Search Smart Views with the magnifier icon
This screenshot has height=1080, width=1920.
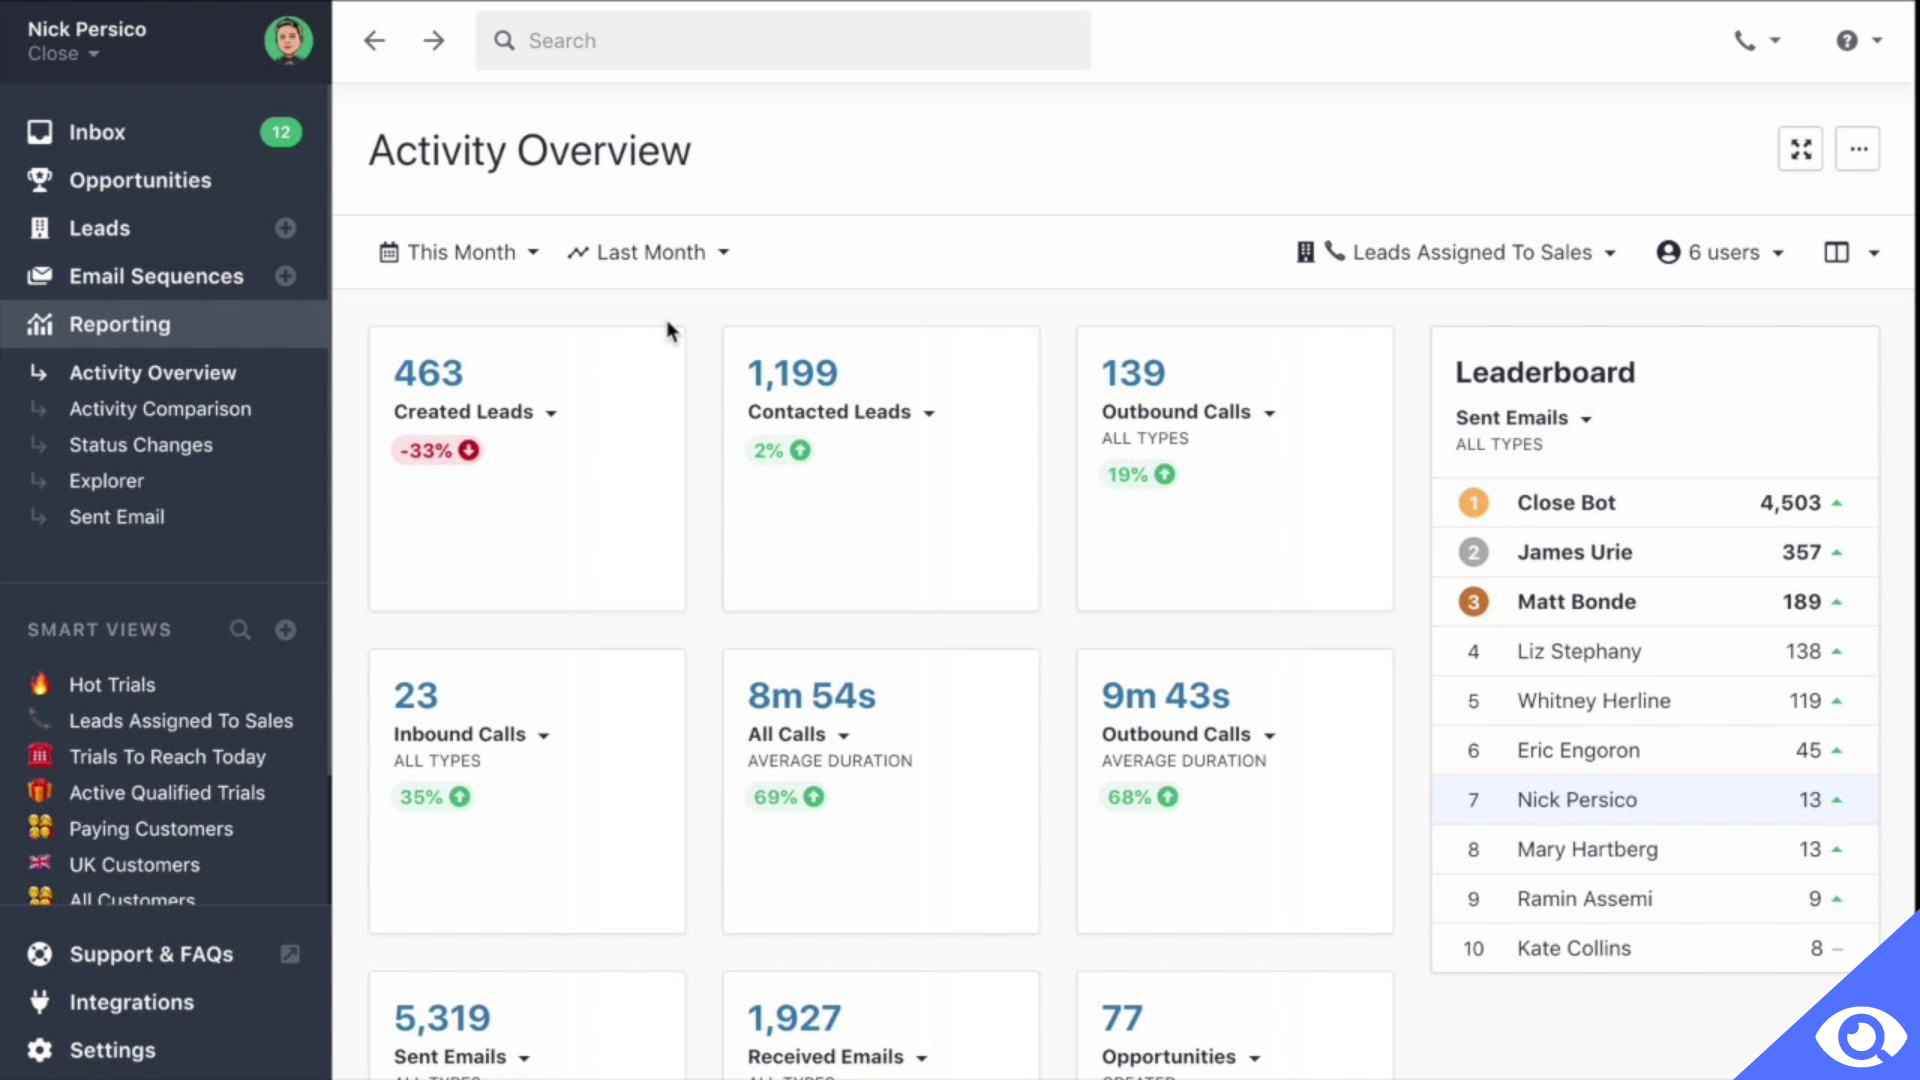(x=240, y=629)
